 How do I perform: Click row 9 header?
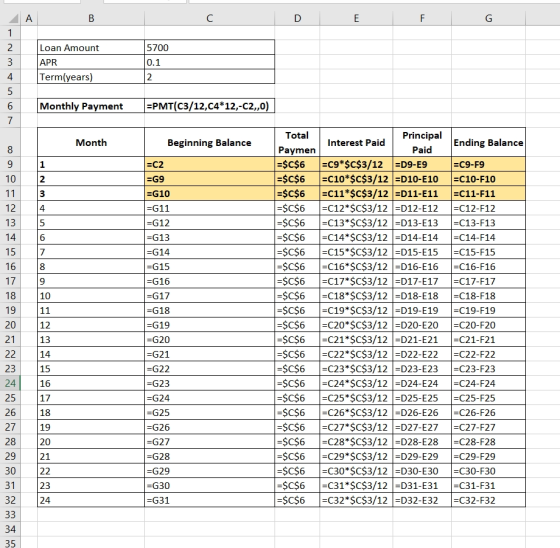click(10, 164)
